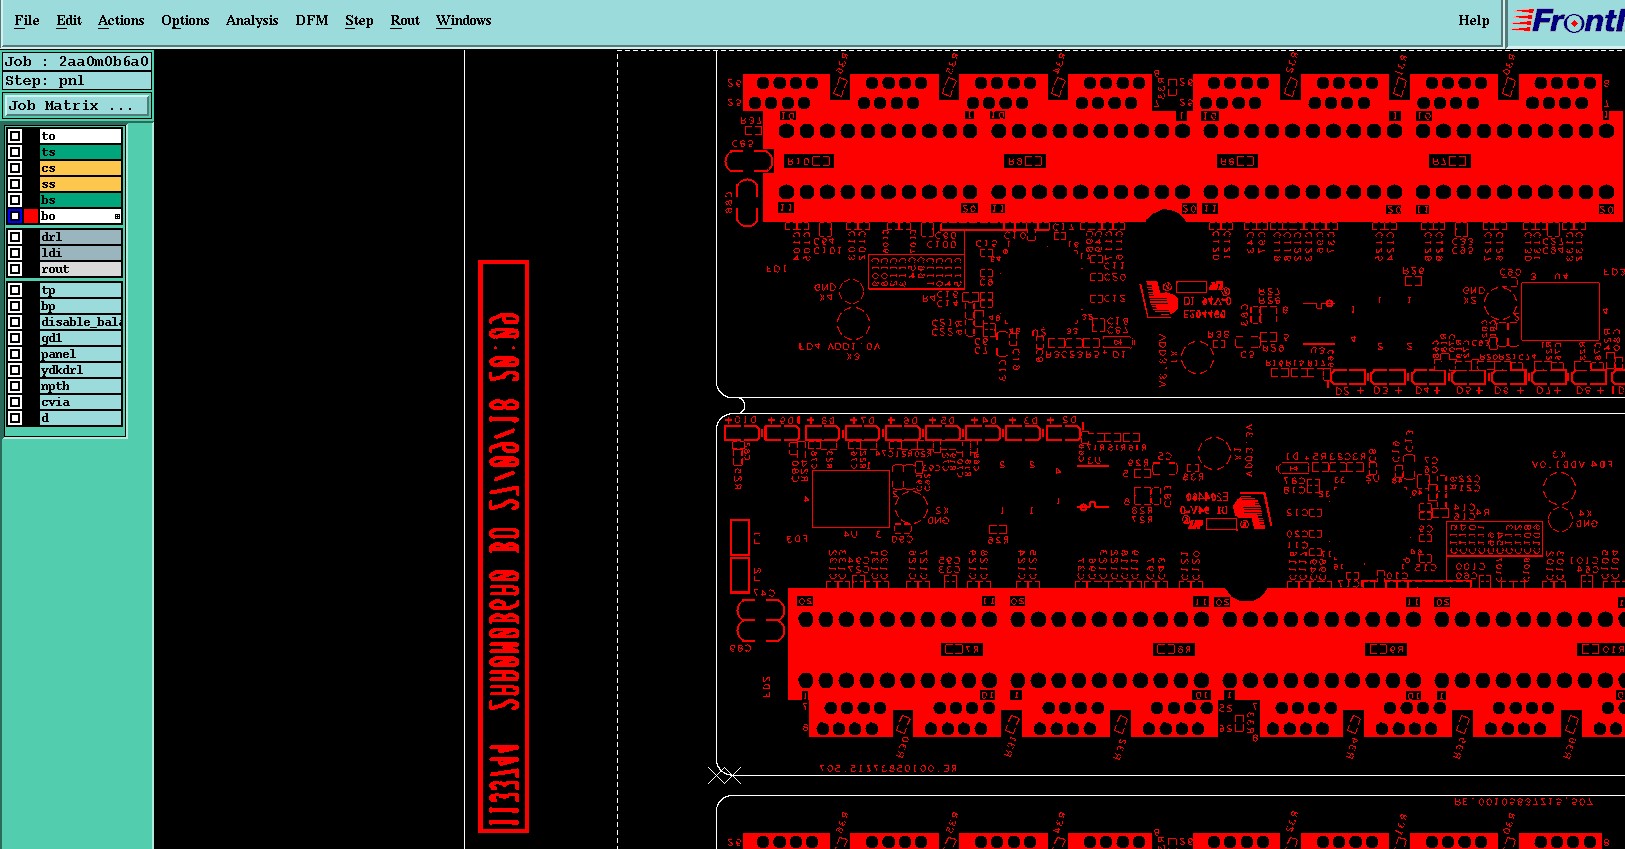Select layer name 'npth'
Screen dimensions: 1625x849
pyautogui.click(x=80, y=386)
